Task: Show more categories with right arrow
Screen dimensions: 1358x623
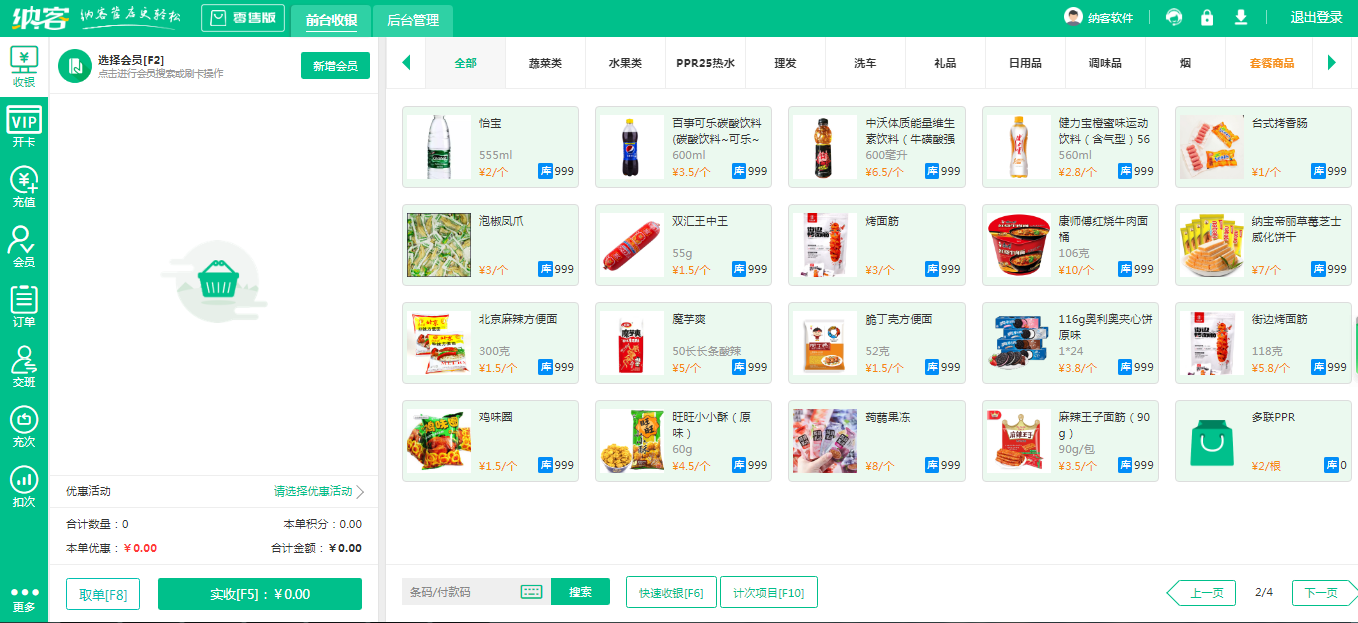Action: point(1332,63)
